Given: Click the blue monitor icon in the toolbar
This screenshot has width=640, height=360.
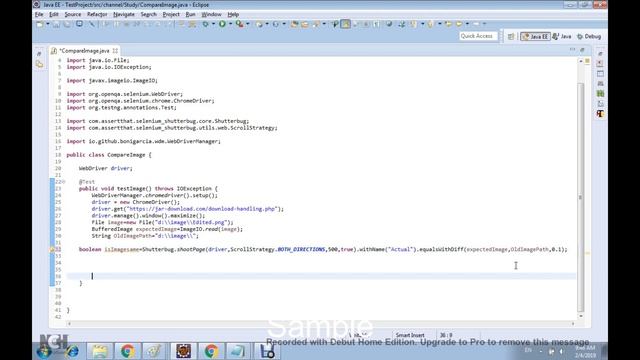Looking at the screenshot, I should point(80,24).
